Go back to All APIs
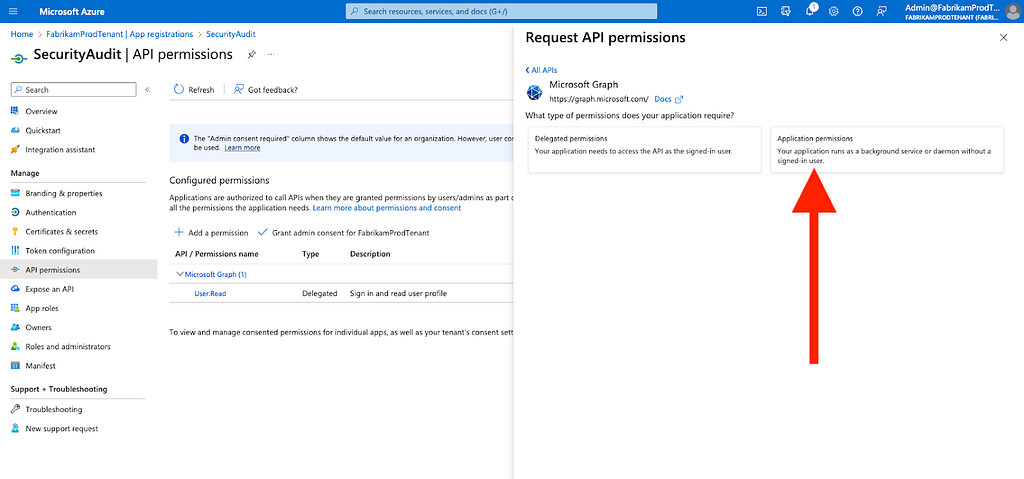This screenshot has width=1024, height=479. point(541,70)
